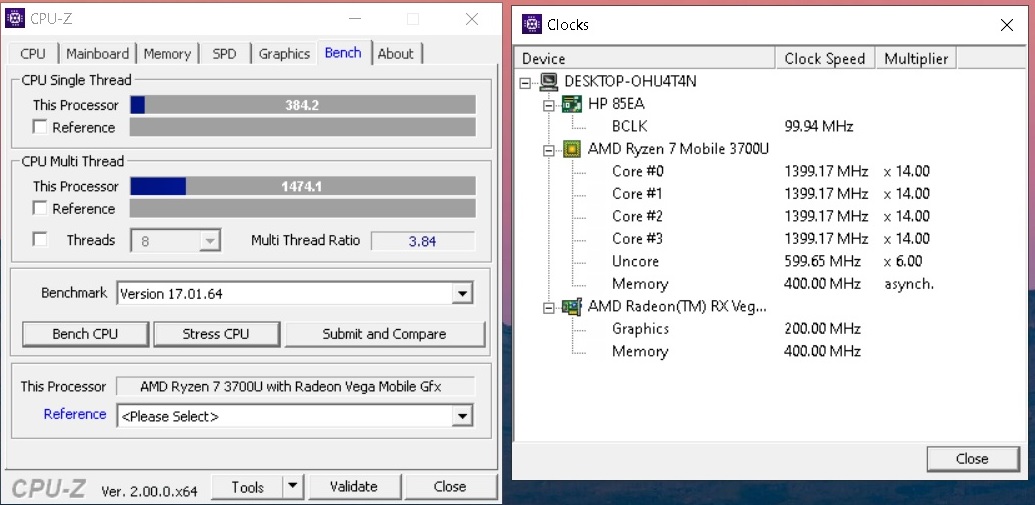Viewport: 1035px width, 505px height.
Task: Enable the Multi Thread Reference checkbox
Action: pyautogui.click(x=40, y=209)
